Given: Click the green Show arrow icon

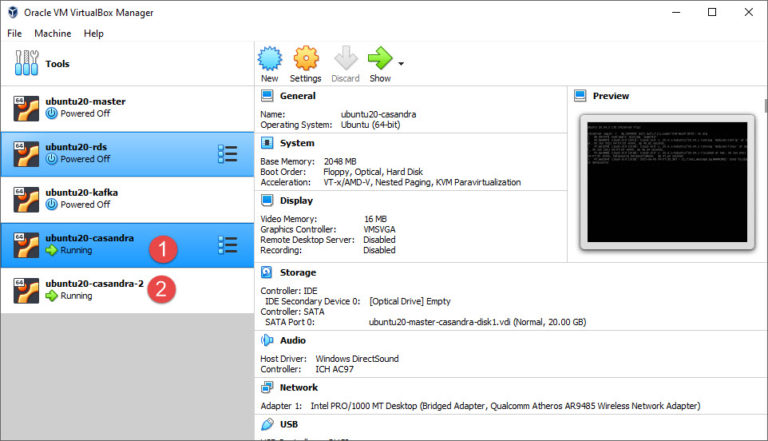Looking at the screenshot, I should click(380, 60).
